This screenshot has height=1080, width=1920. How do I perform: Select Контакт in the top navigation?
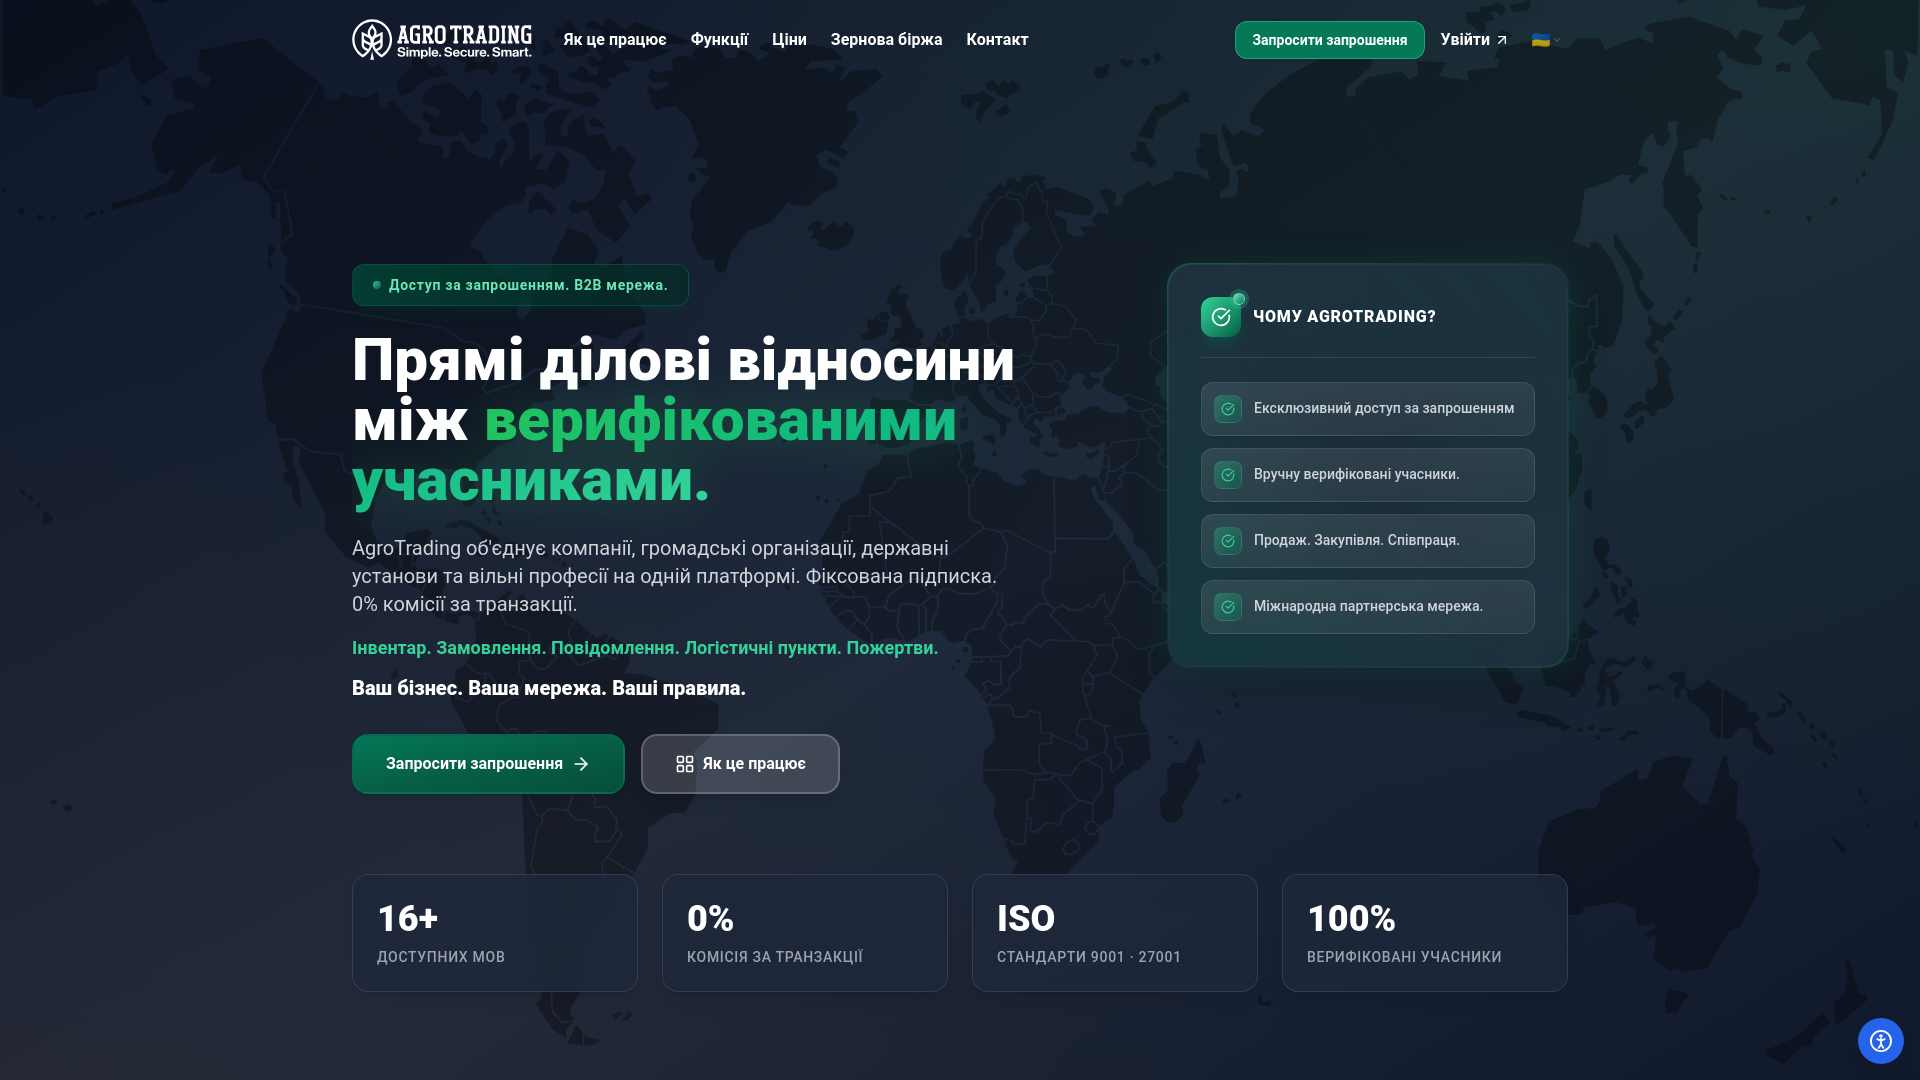[997, 40]
